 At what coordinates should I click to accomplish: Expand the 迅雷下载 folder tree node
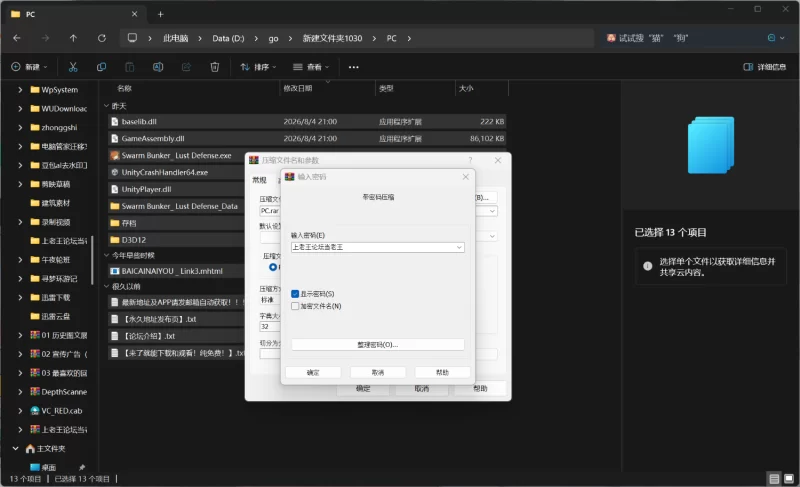pos(20,297)
